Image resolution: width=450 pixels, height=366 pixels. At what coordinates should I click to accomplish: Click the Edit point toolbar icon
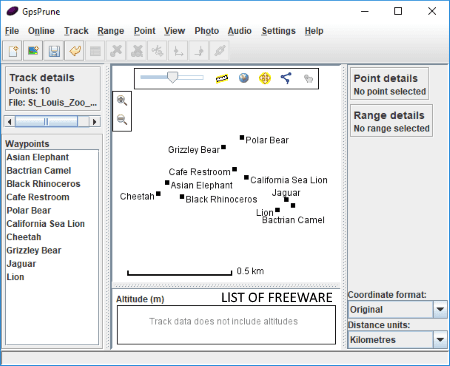coord(95,51)
